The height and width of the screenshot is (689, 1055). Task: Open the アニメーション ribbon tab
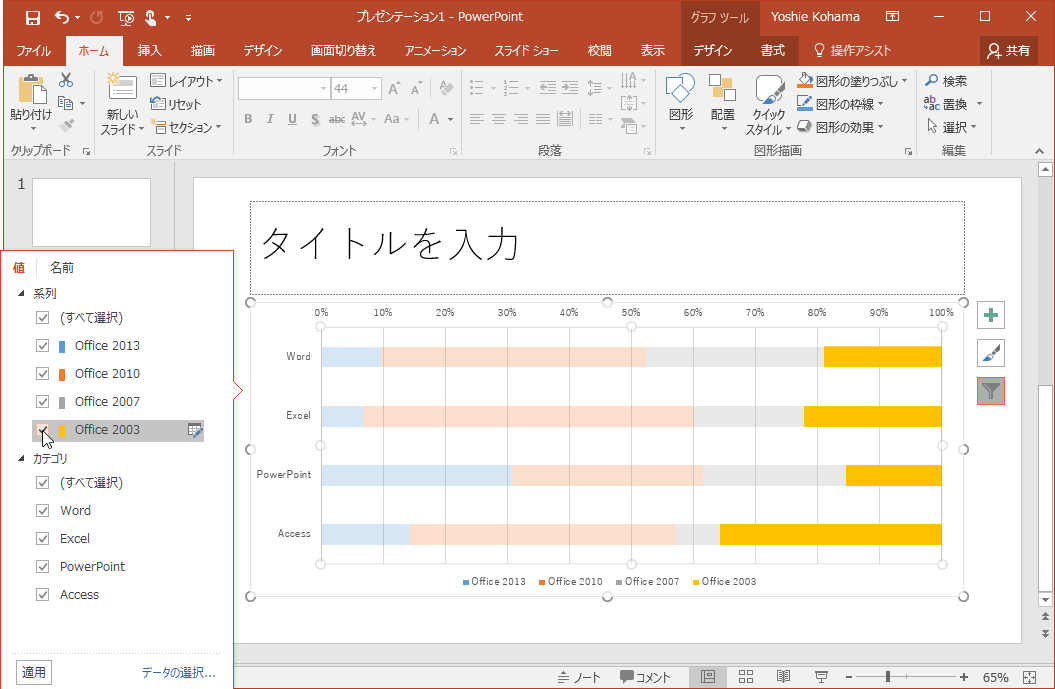[435, 50]
